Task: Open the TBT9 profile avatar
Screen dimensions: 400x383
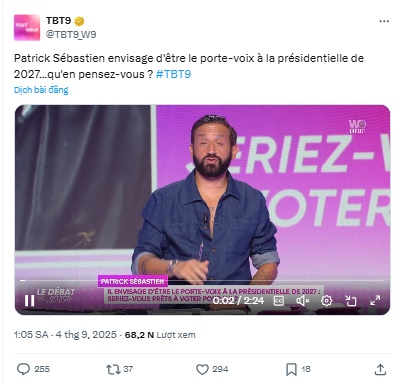Action: pos(27,27)
